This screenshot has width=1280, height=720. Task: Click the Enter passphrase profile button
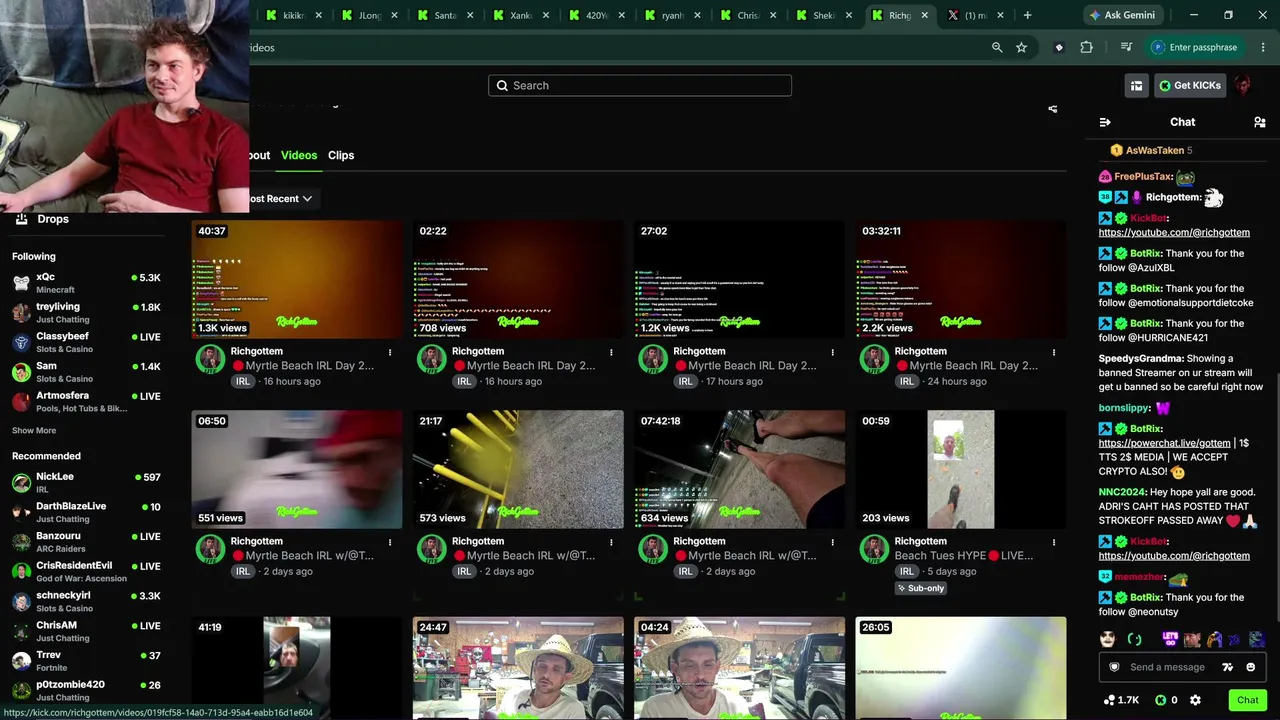tap(1194, 47)
